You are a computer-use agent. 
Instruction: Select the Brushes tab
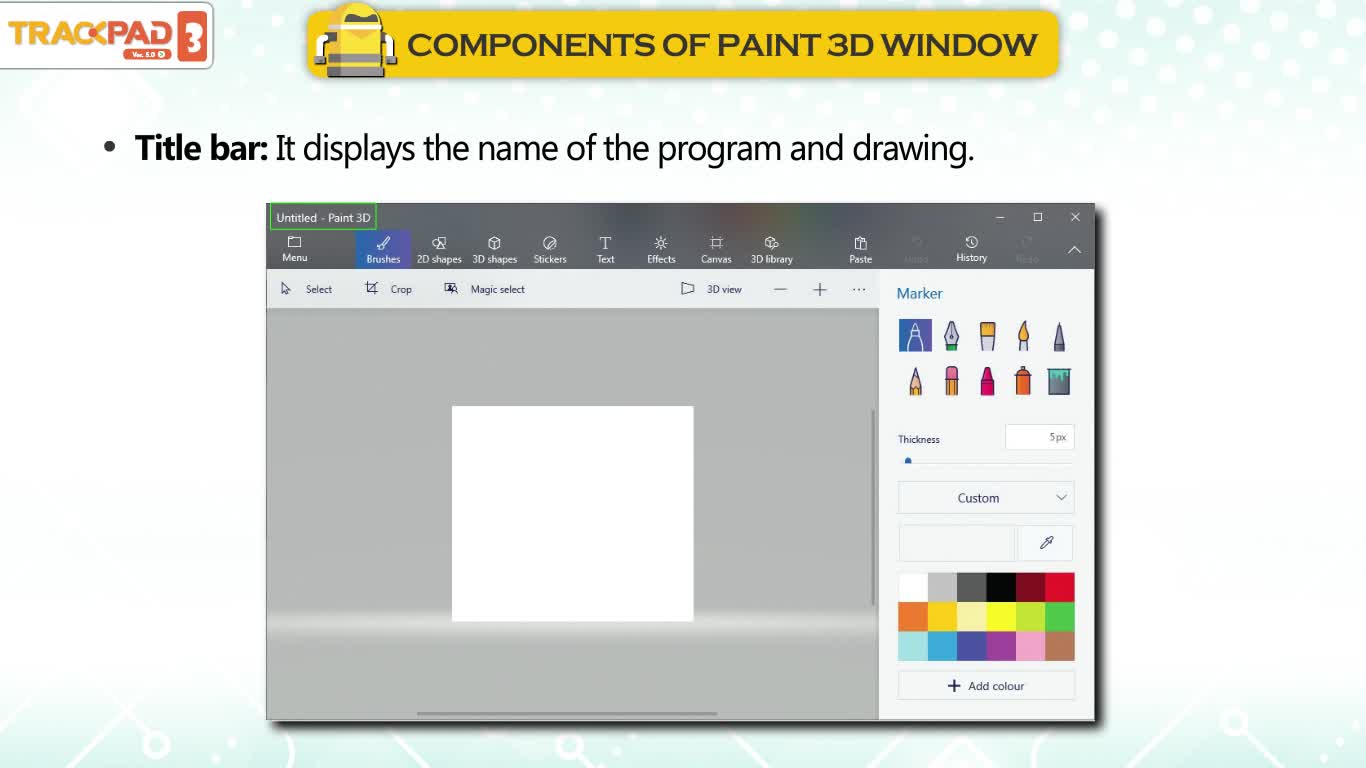click(383, 249)
